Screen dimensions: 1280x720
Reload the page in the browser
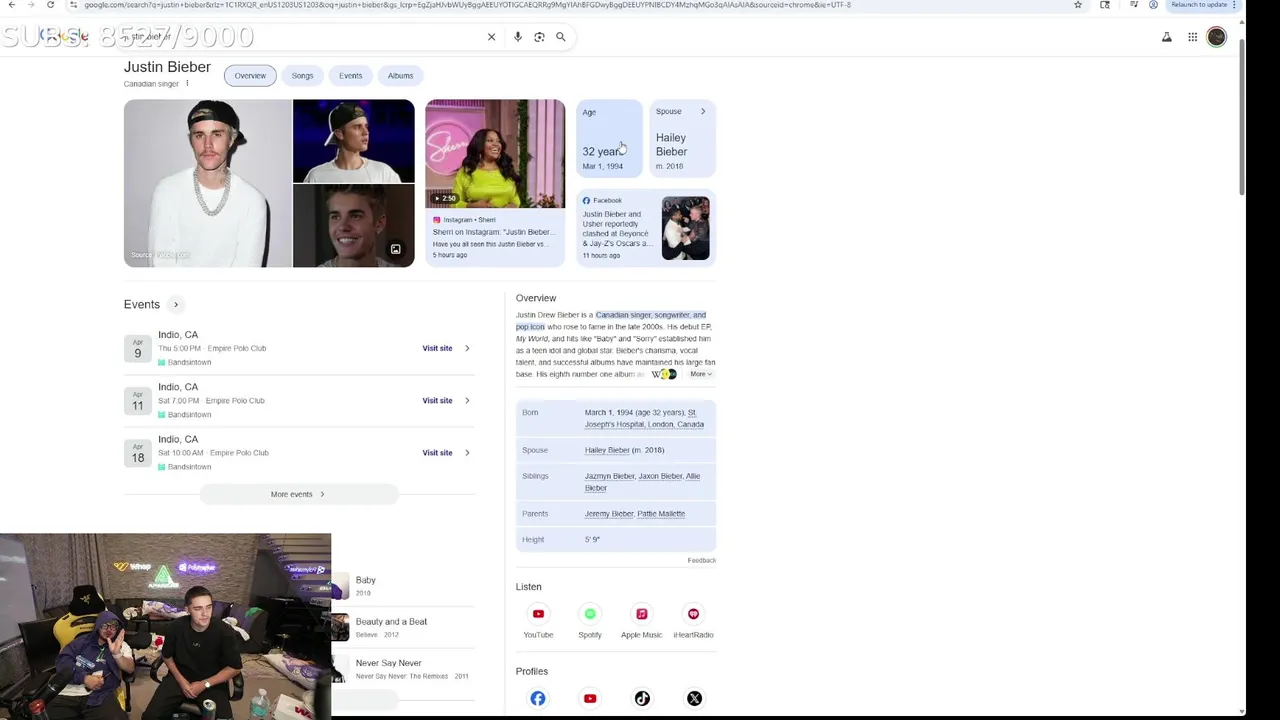(50, 5)
